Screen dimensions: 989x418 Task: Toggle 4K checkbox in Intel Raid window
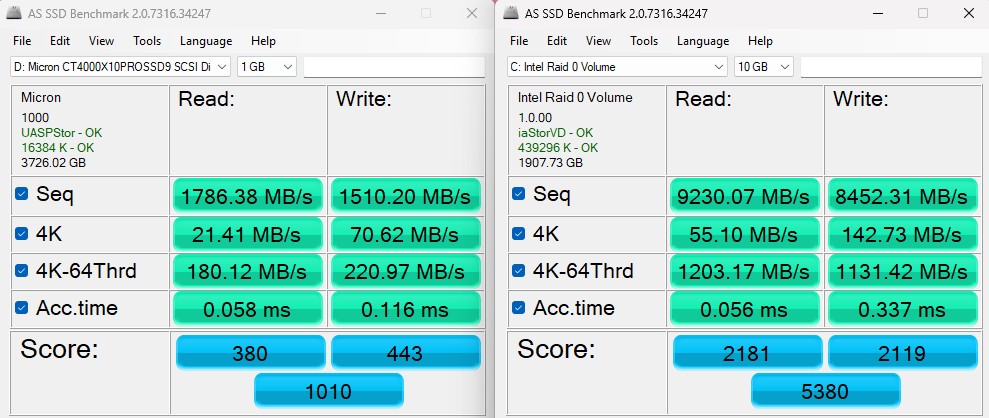[x=518, y=234]
